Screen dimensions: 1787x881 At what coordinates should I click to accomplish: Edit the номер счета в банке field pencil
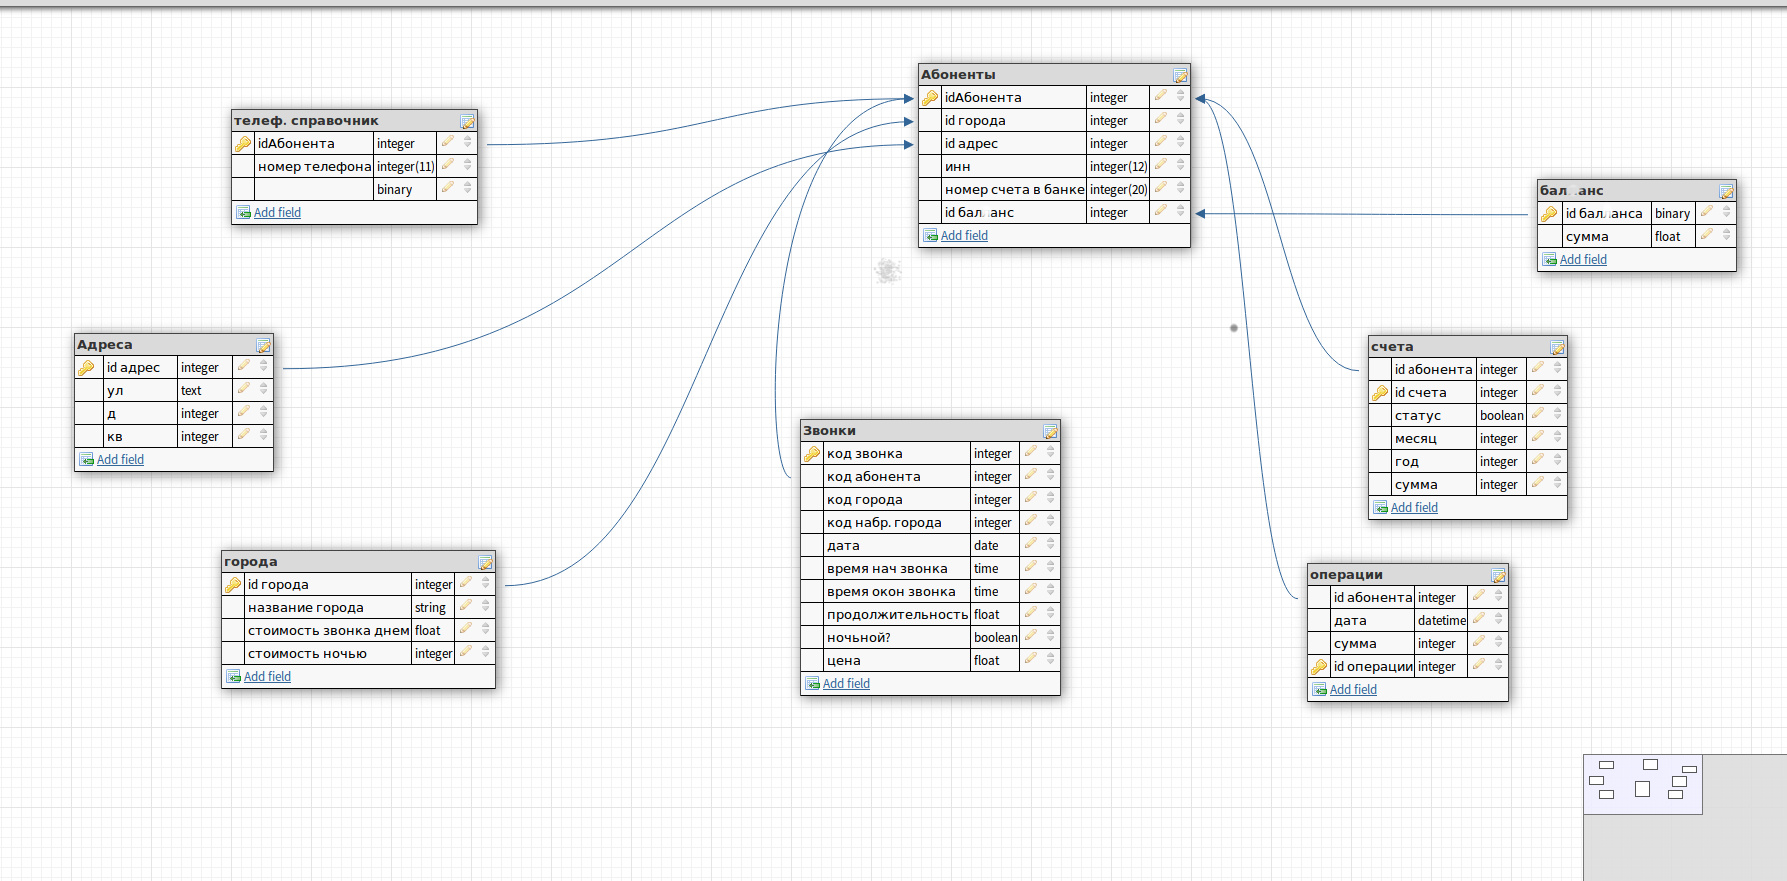point(1161,188)
